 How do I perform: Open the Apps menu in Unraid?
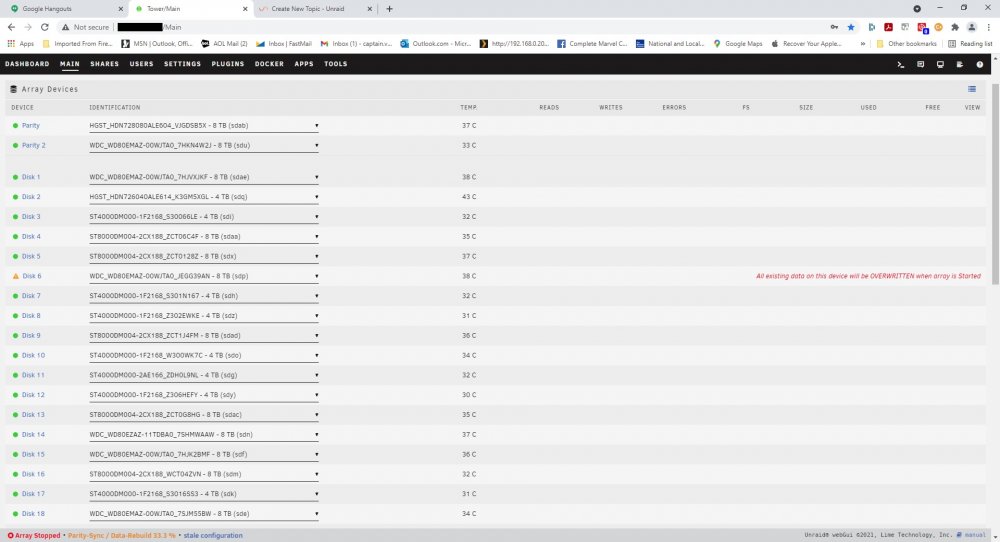coord(304,64)
